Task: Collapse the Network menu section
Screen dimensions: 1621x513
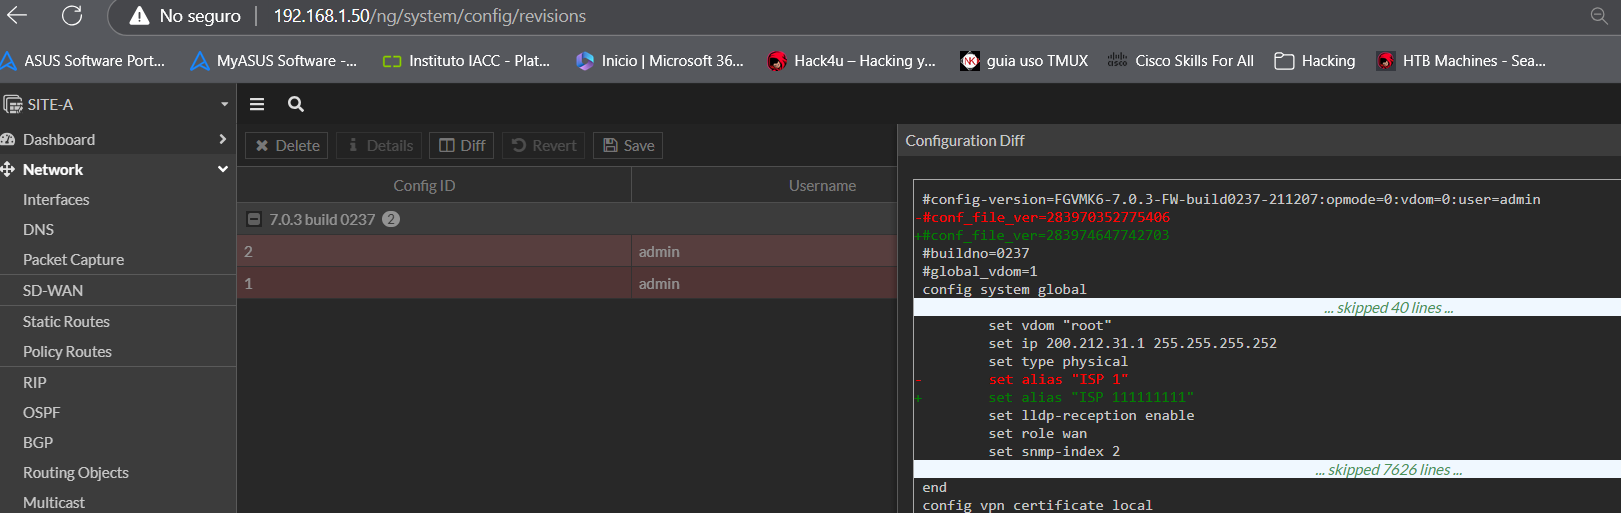Action: [x=222, y=169]
